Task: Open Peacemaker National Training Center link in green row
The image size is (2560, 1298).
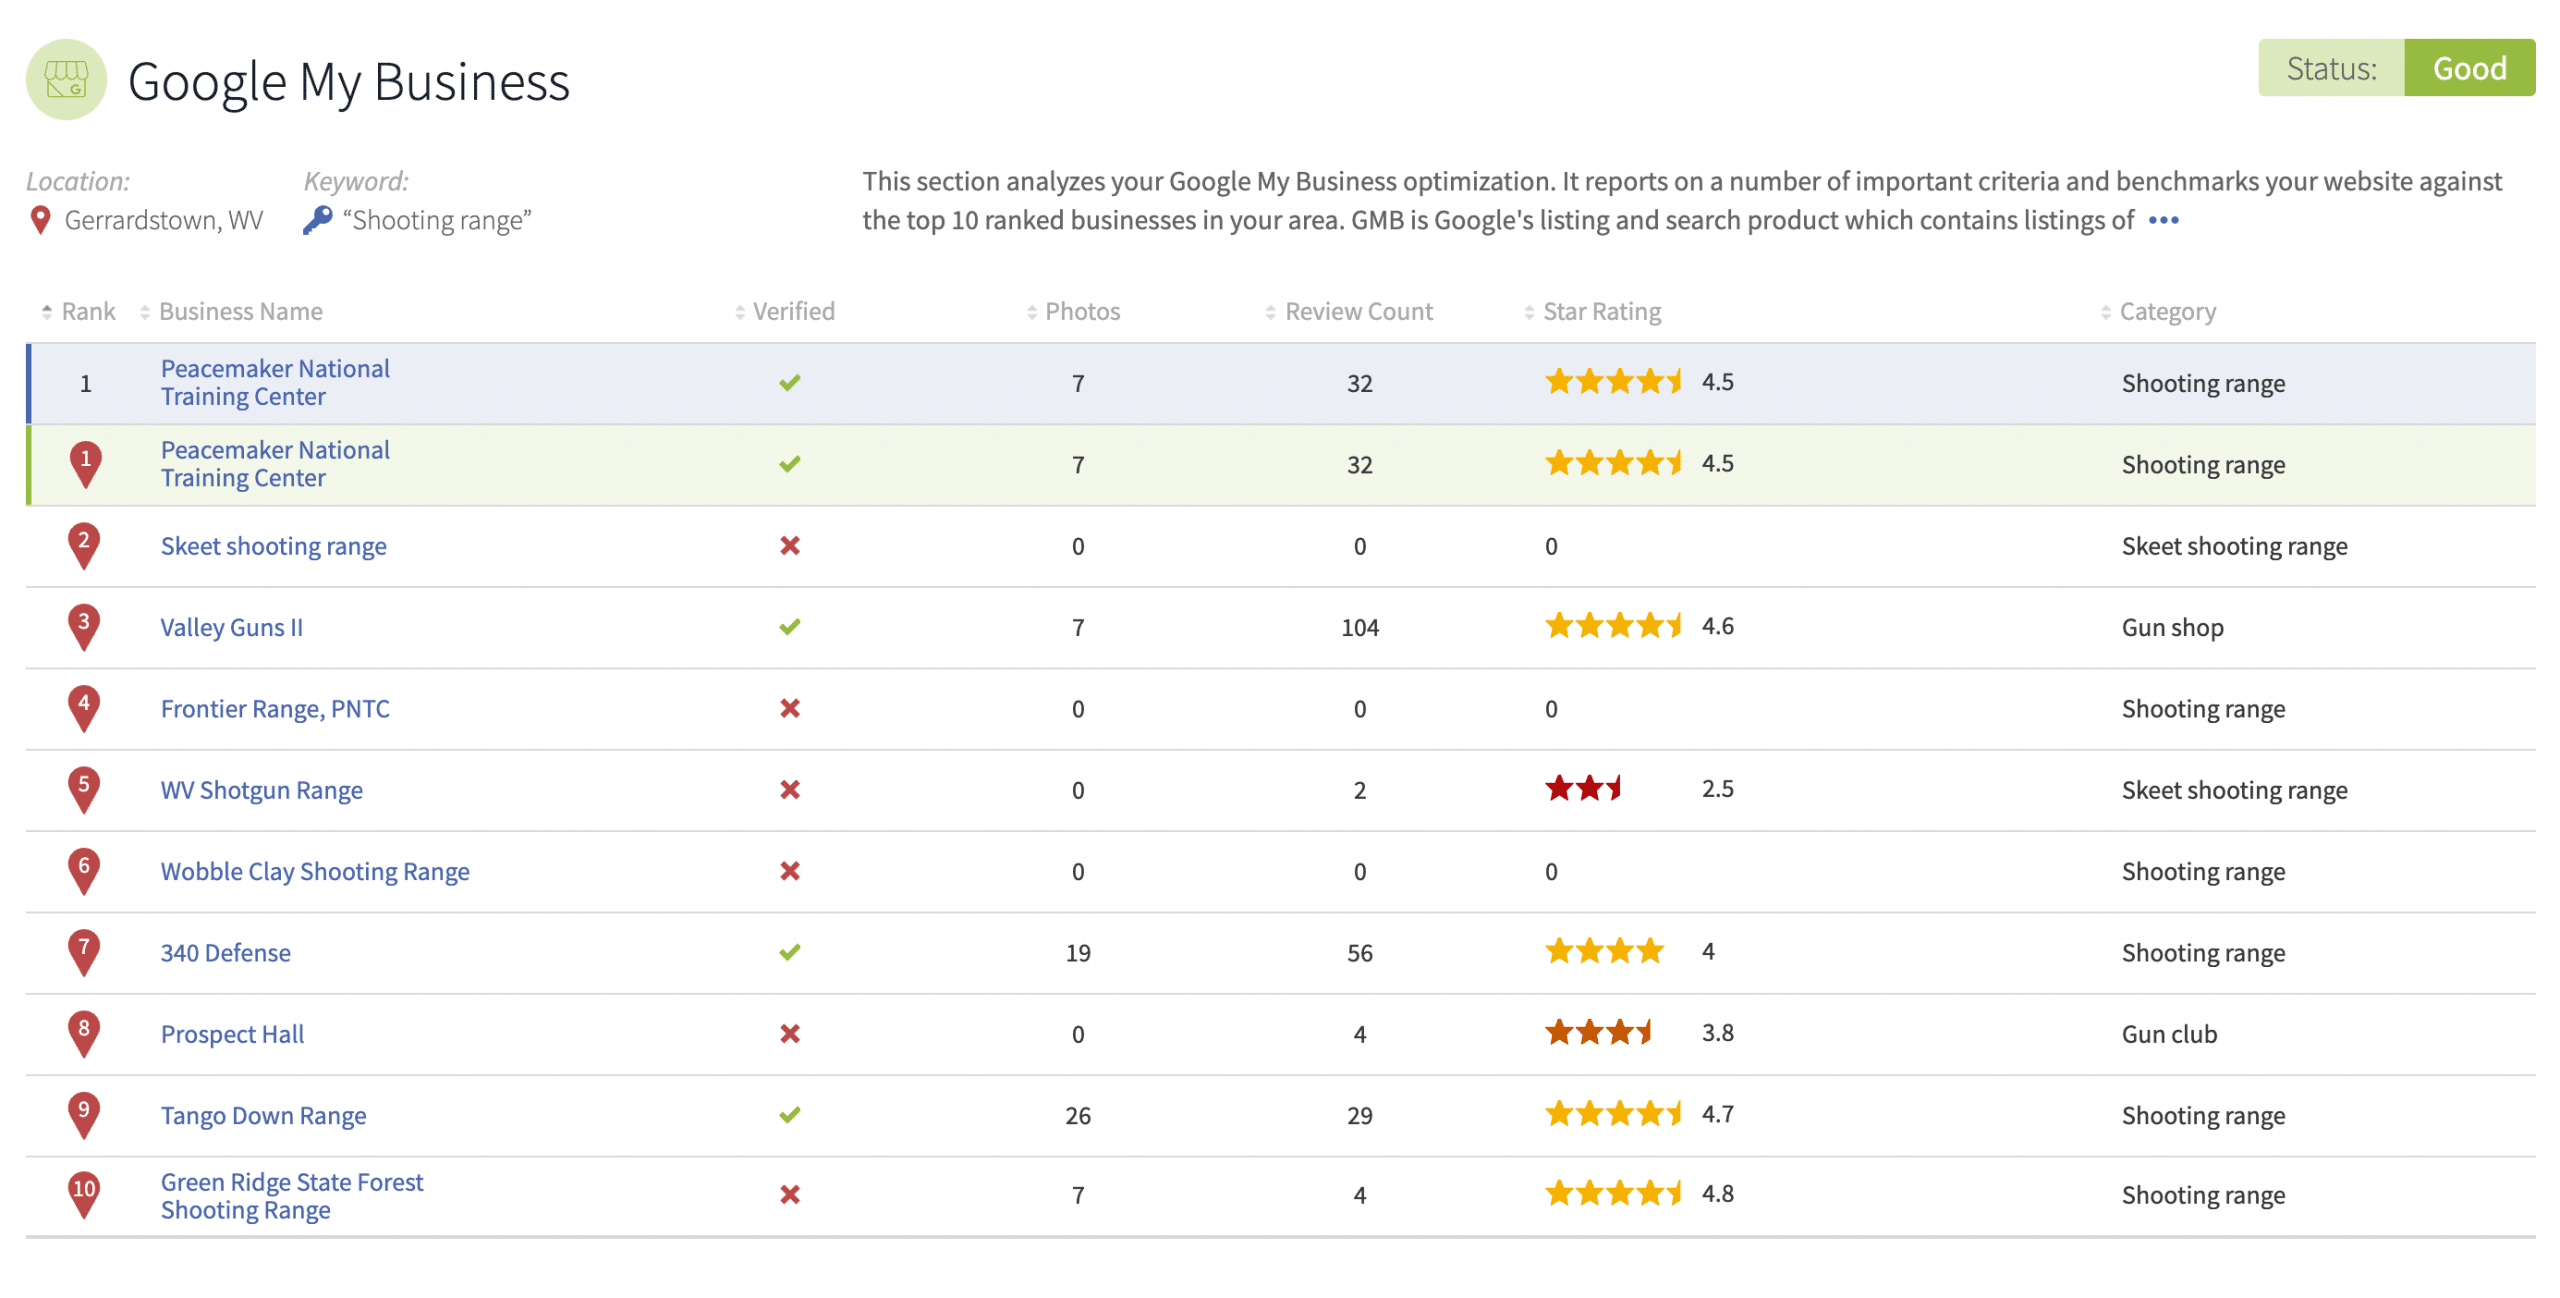Action: point(275,464)
